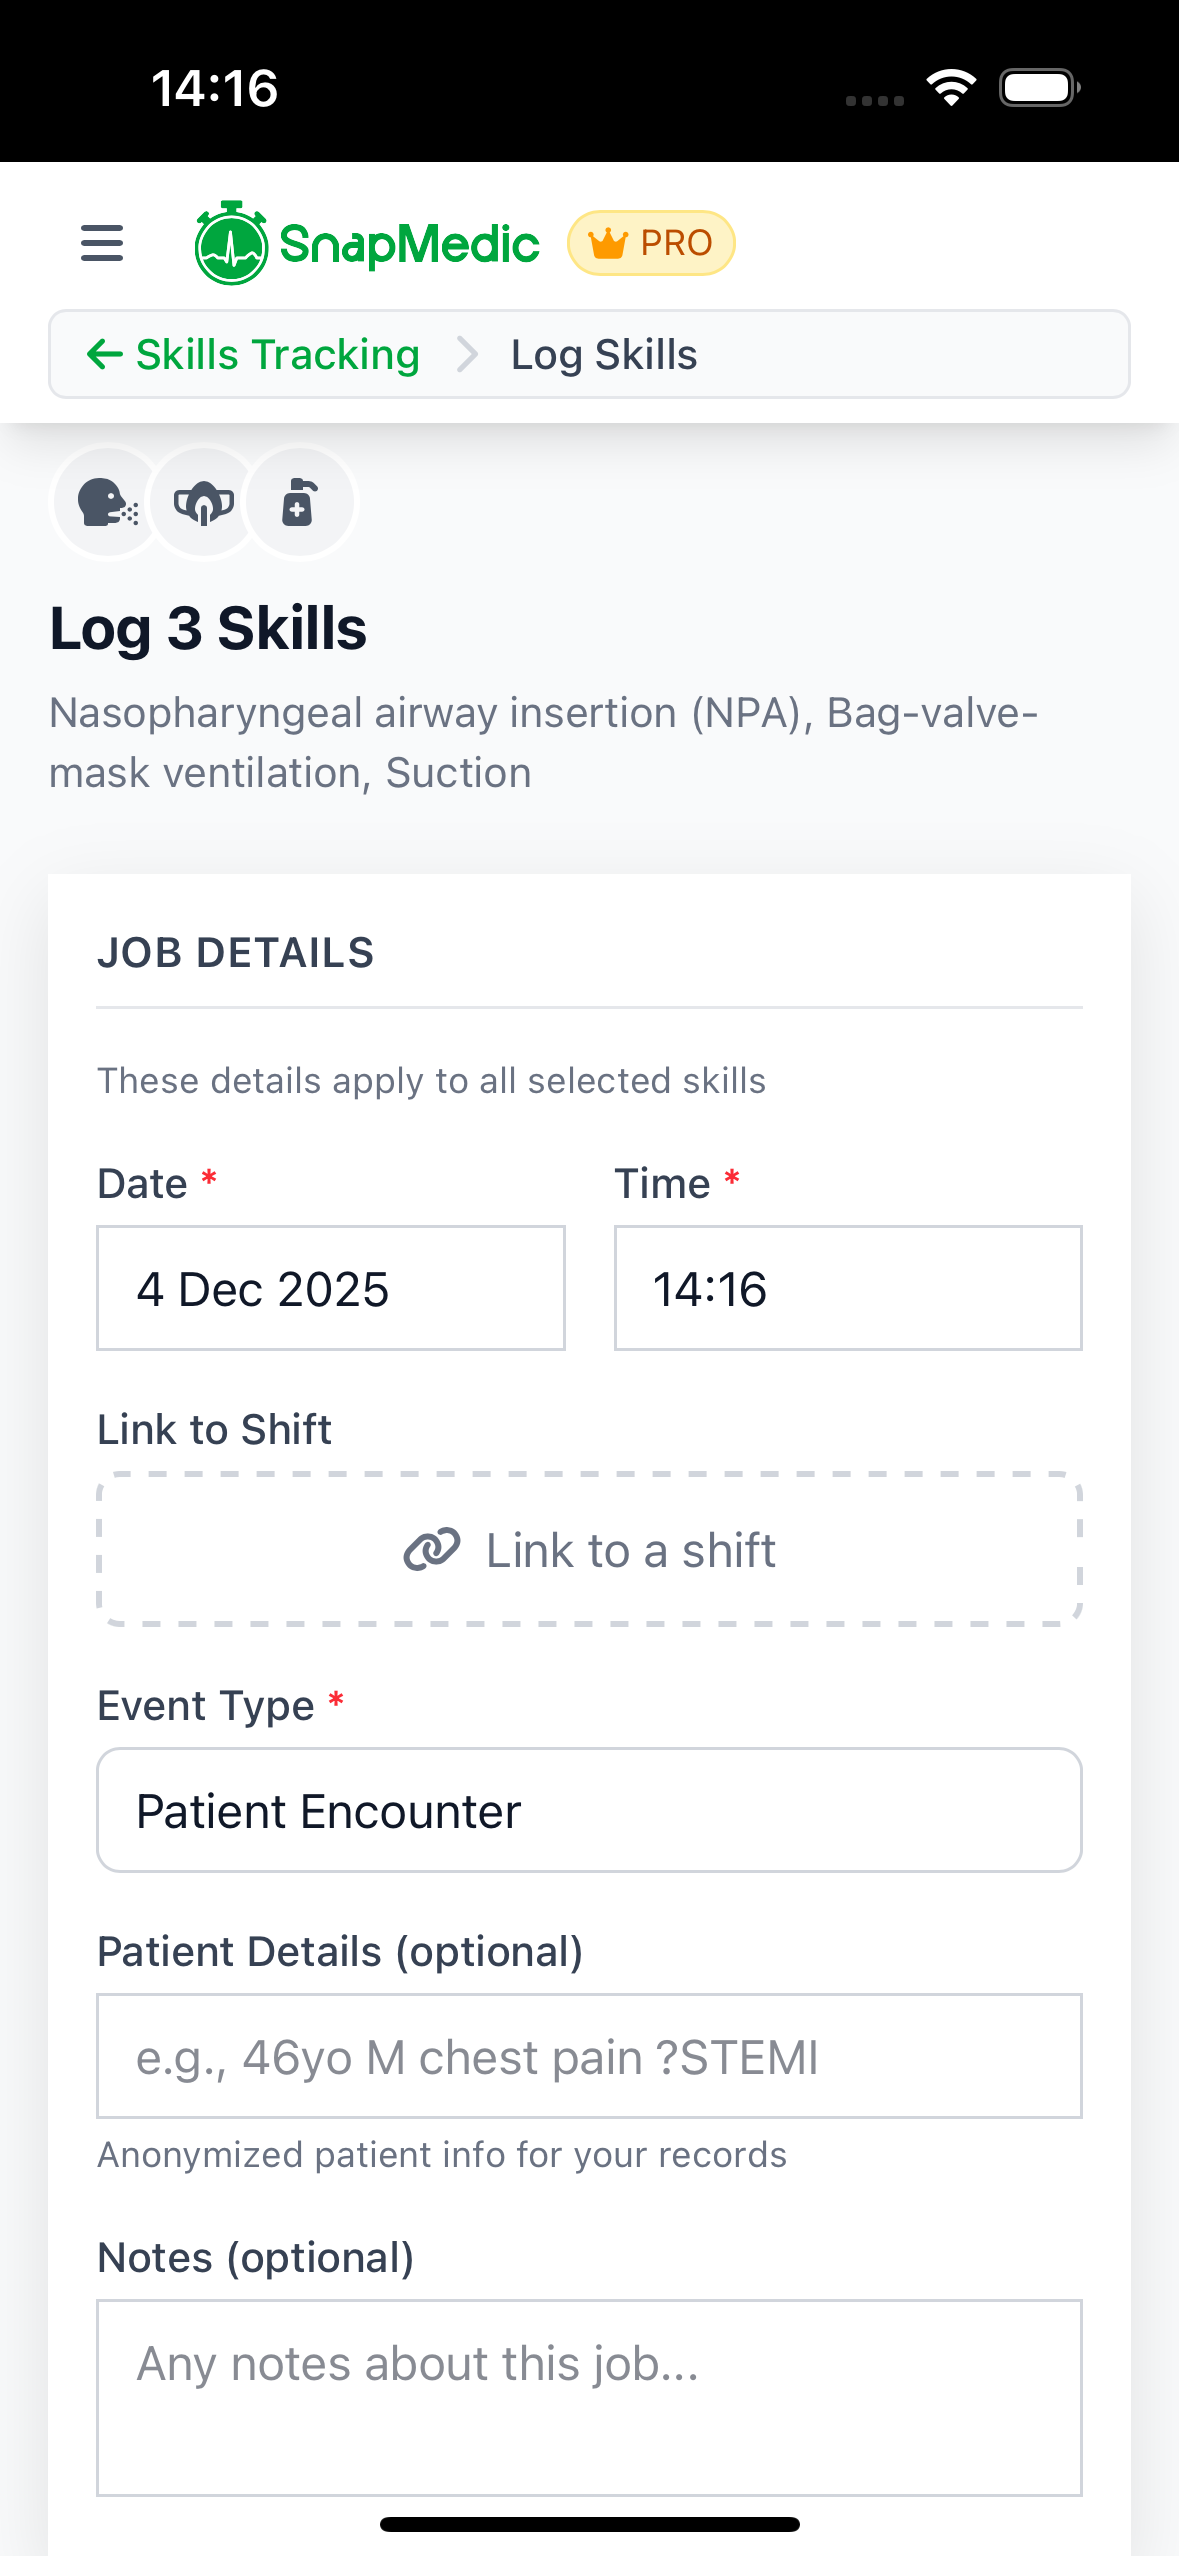Click the Notes text area
Image resolution: width=1179 pixels, height=2556 pixels.
[588, 2395]
